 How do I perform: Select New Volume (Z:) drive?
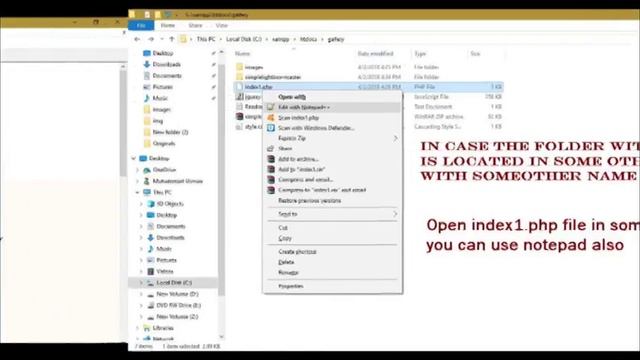[x=177, y=317]
